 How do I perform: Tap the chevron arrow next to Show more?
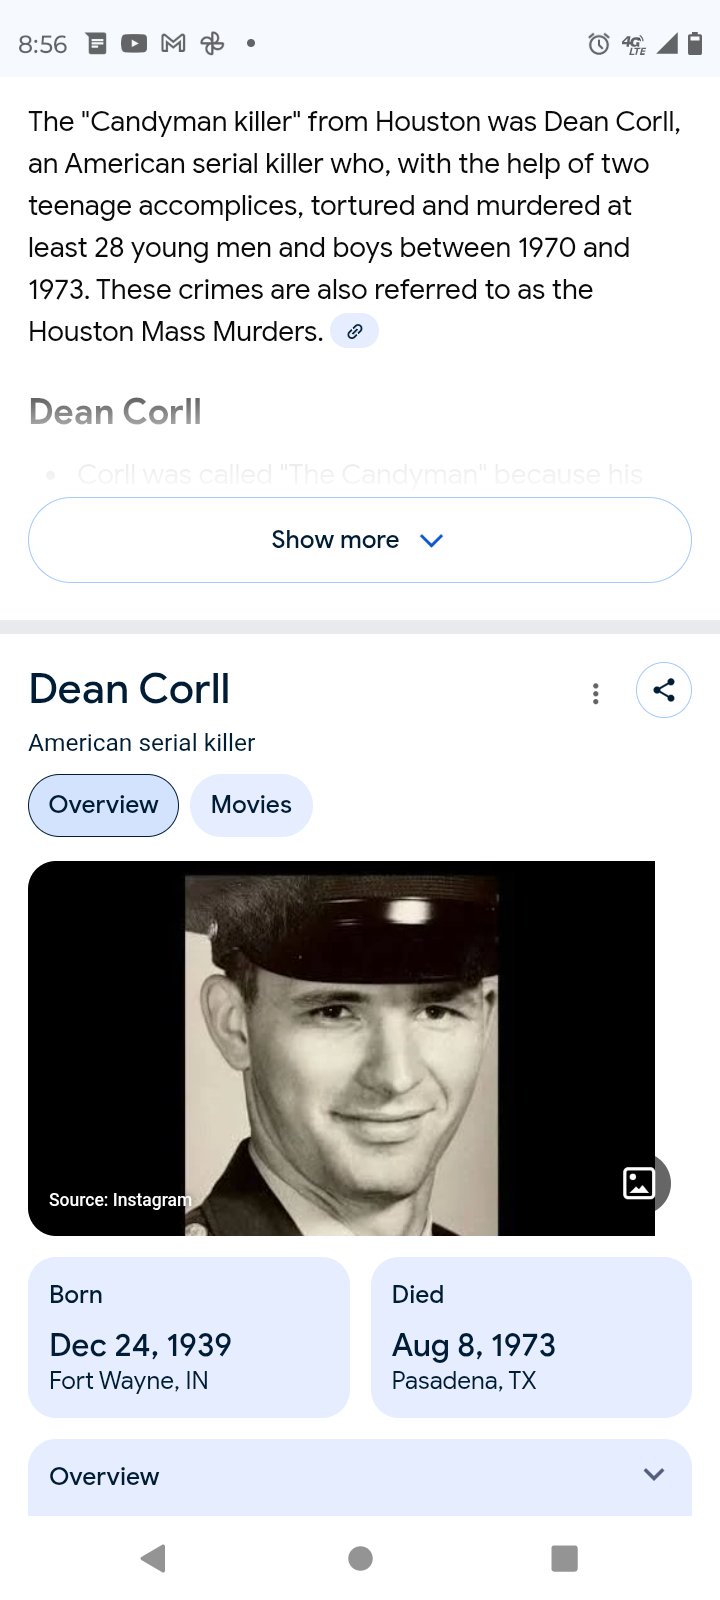coord(431,540)
